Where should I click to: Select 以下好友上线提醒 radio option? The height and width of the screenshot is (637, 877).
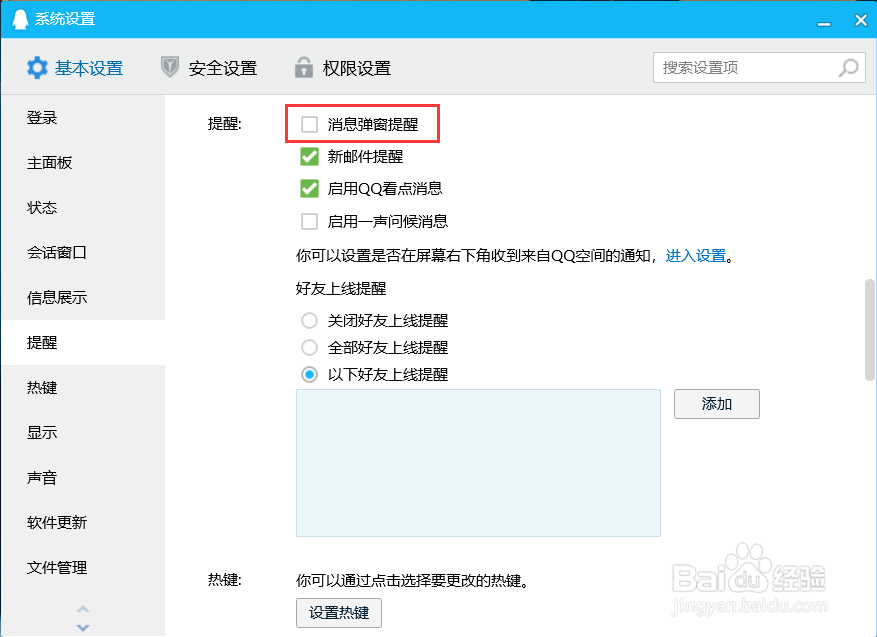click(x=309, y=374)
